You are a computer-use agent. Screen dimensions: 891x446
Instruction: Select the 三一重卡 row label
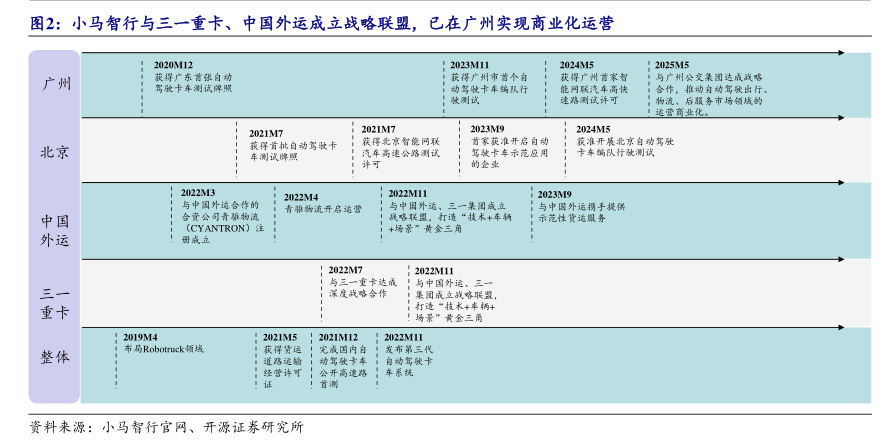[54, 302]
